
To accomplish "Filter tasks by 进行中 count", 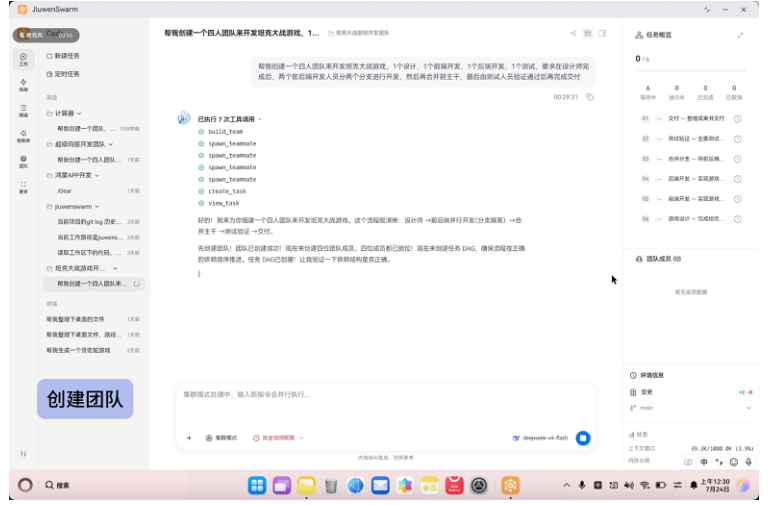I will pyautogui.click(x=677, y=92).
